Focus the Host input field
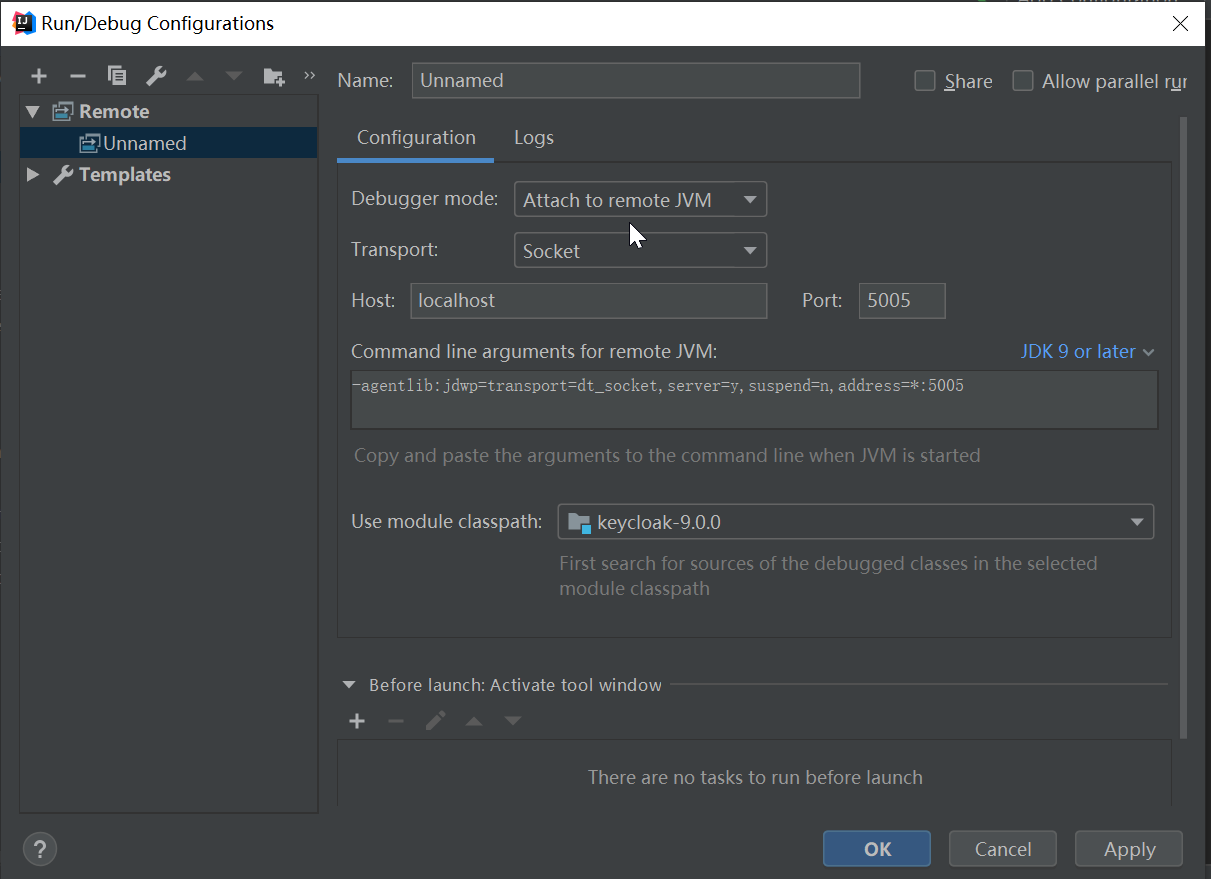Viewport: 1211px width, 879px height. [x=588, y=300]
